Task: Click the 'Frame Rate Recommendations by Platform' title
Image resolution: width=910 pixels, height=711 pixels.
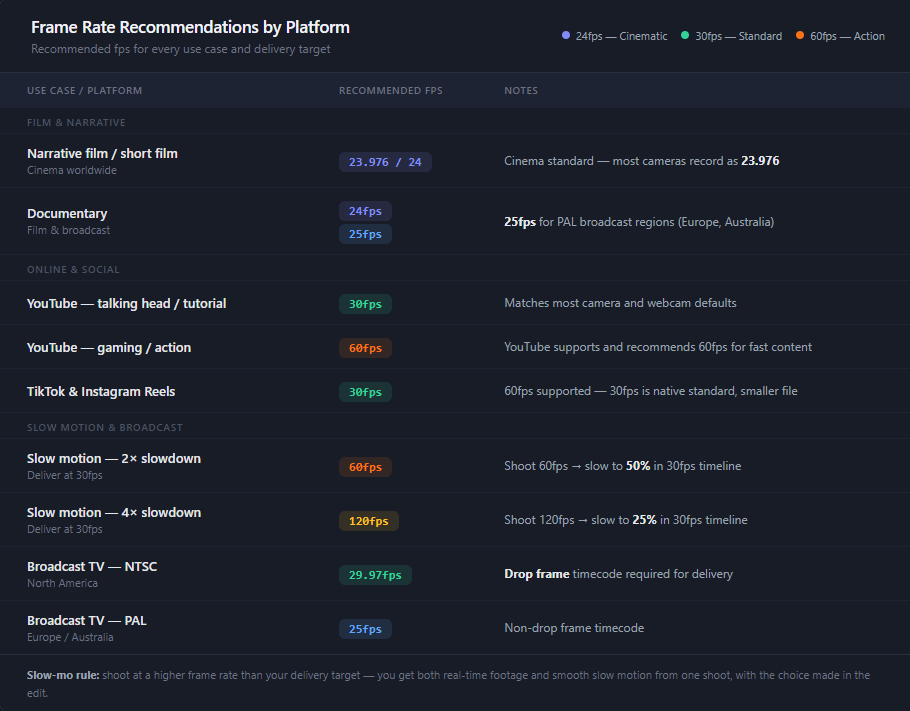Action: point(190,27)
